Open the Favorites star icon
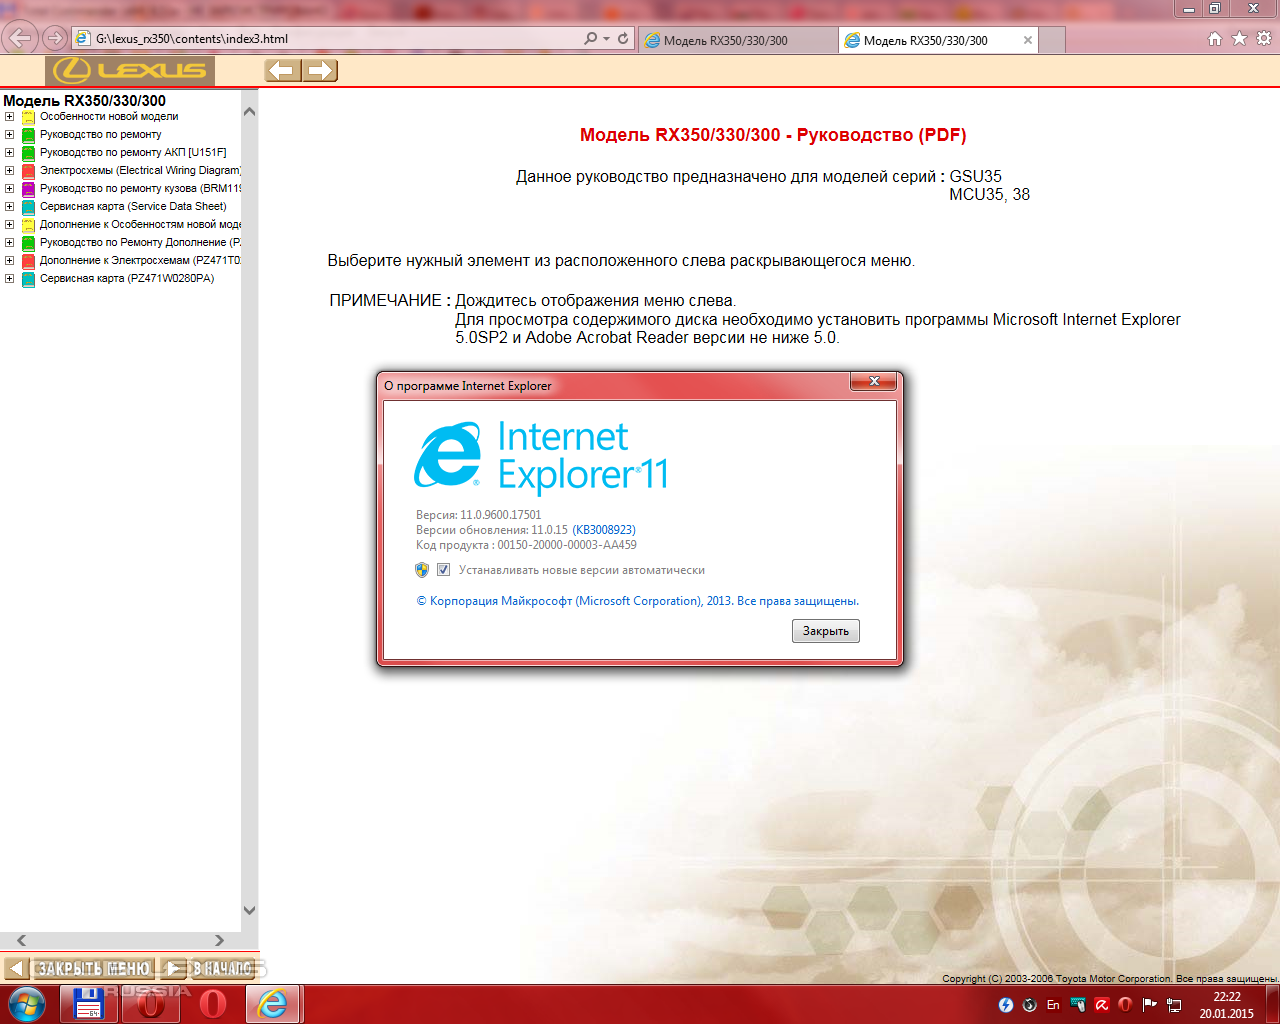1280x1024 pixels. [x=1239, y=39]
